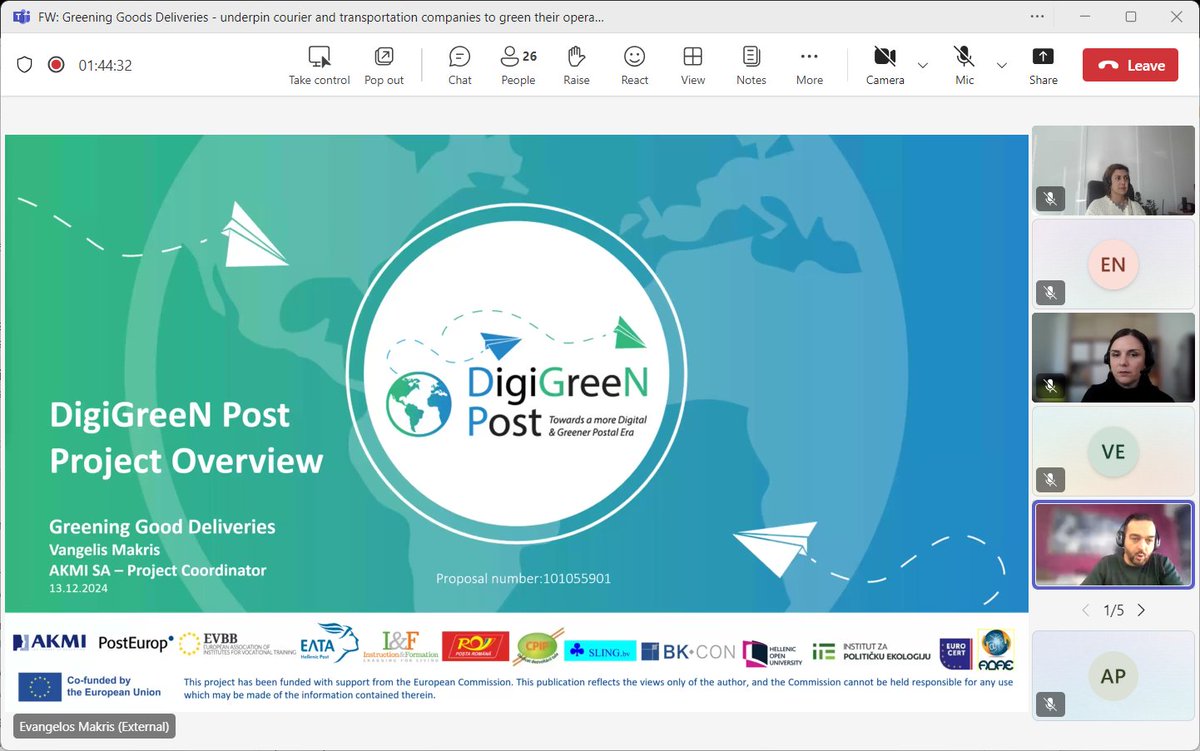Click the AKMI logo on the slide

pos(50,642)
